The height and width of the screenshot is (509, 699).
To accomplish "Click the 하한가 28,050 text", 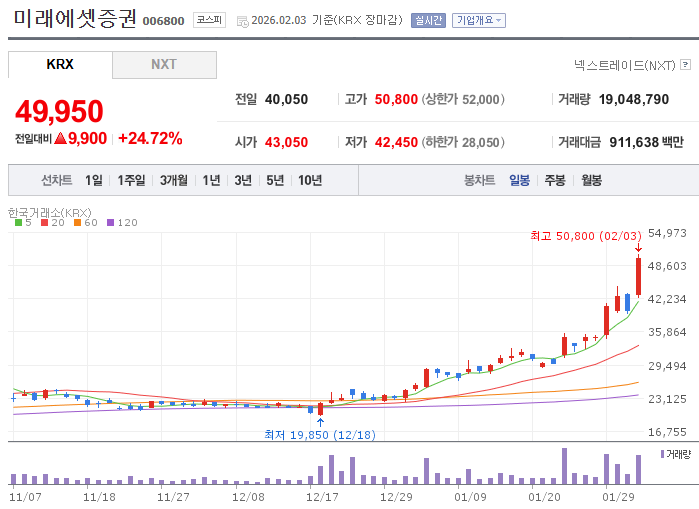I will click(463, 142).
